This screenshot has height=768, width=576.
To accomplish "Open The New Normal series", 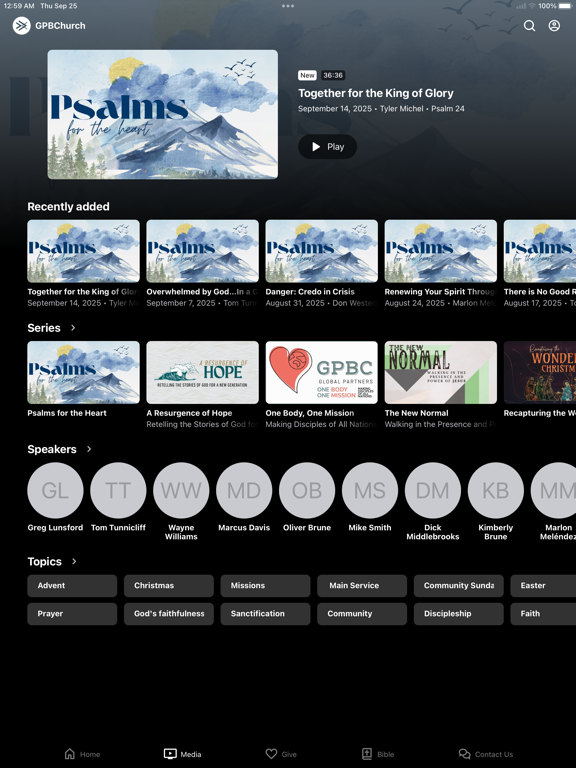I will click(440, 372).
